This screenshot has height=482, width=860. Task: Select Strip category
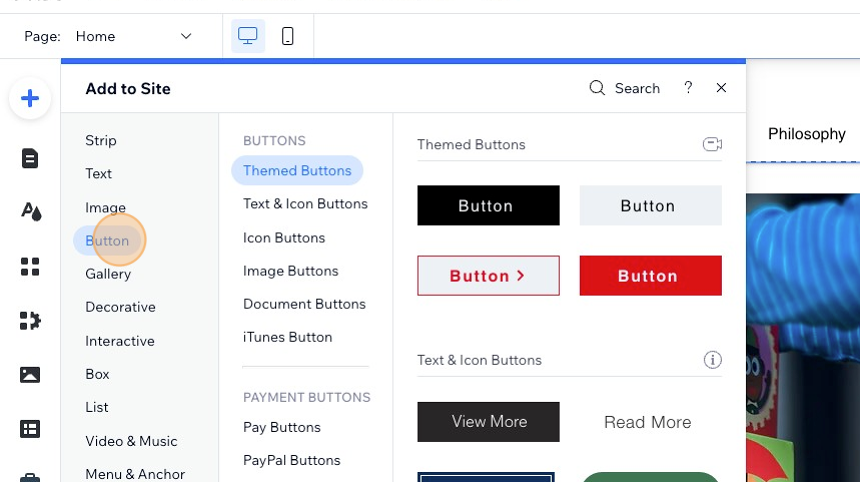click(x=101, y=140)
